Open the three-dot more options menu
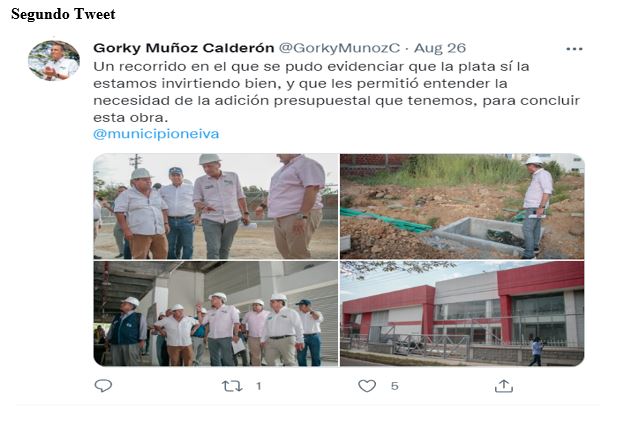Image resolution: width=634 pixels, height=438 pixels. [x=574, y=49]
